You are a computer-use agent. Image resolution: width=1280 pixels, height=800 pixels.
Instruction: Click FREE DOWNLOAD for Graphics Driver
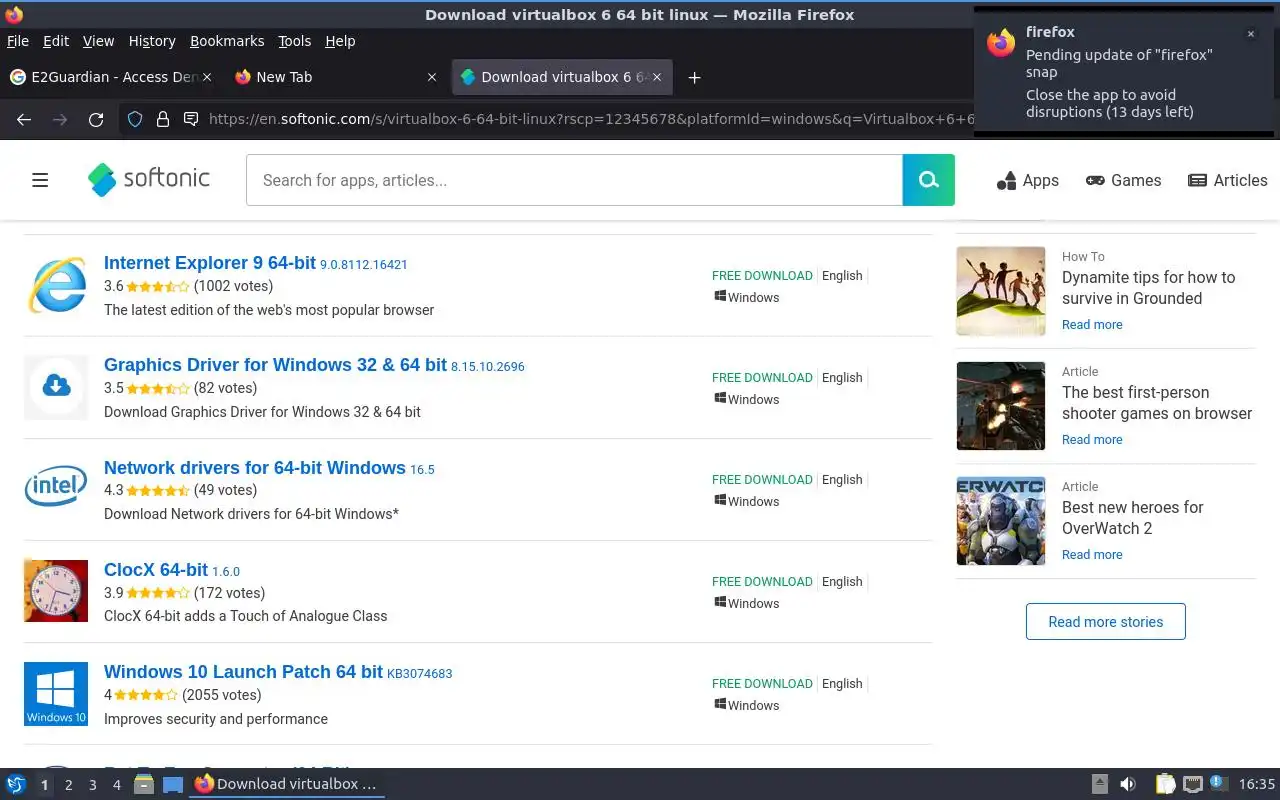tap(762, 377)
